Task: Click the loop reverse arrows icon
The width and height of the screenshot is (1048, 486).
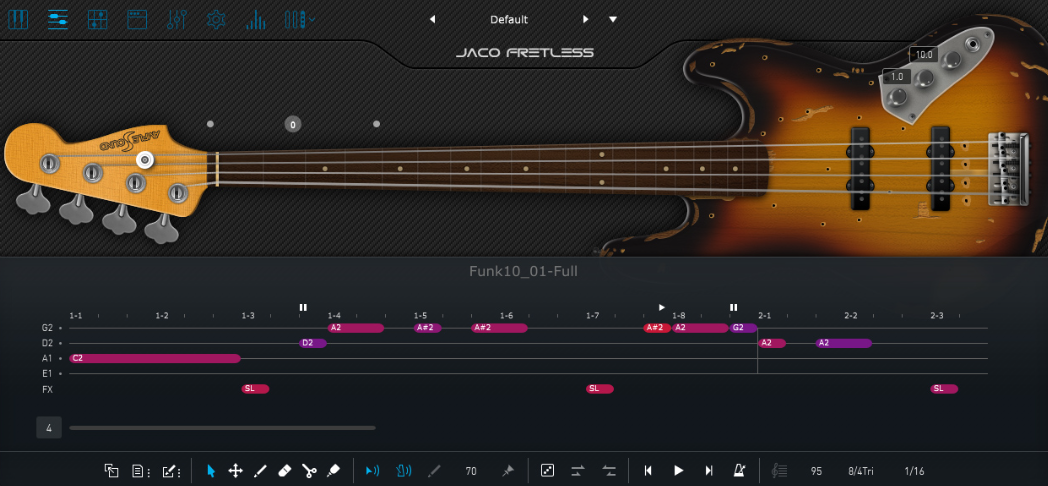Action: (609, 471)
